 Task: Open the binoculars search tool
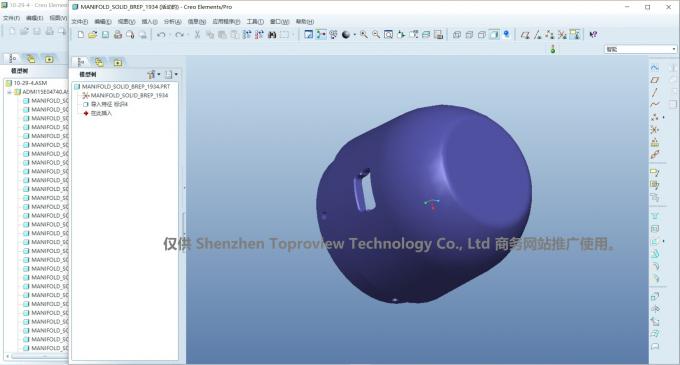pyautogui.click(x=272, y=35)
